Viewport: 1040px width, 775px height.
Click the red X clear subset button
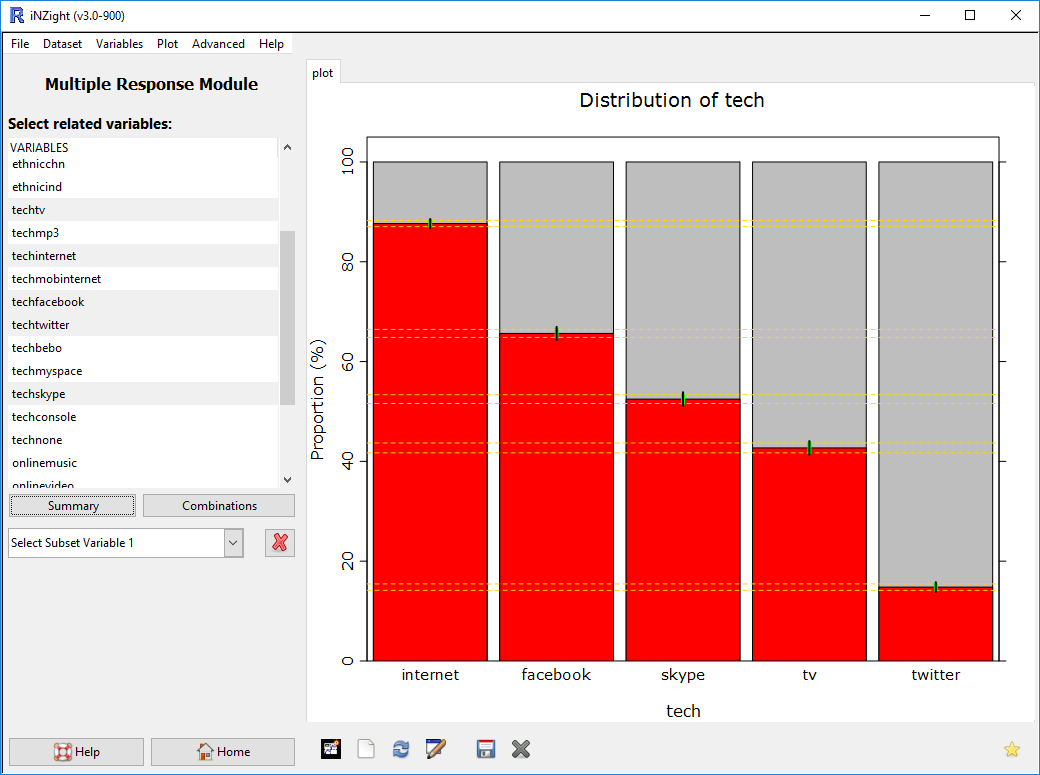click(280, 542)
